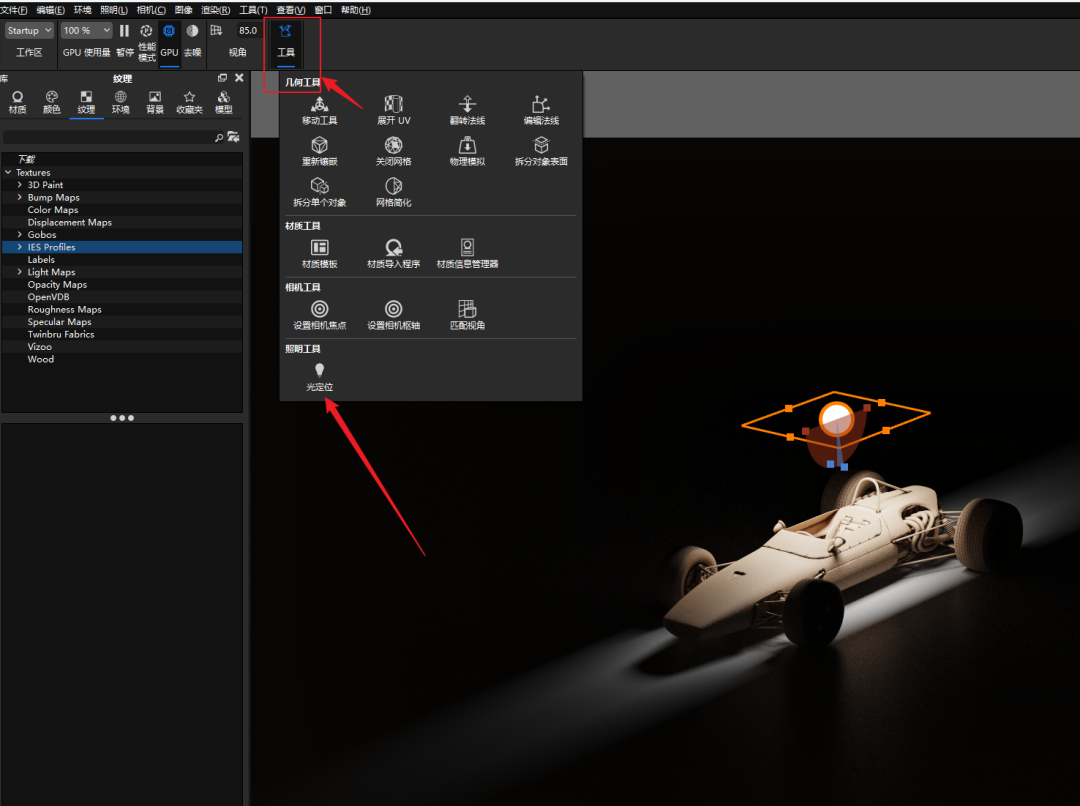Click the 85.0 field of view value
This screenshot has height=806, width=1080.
pyautogui.click(x=248, y=30)
